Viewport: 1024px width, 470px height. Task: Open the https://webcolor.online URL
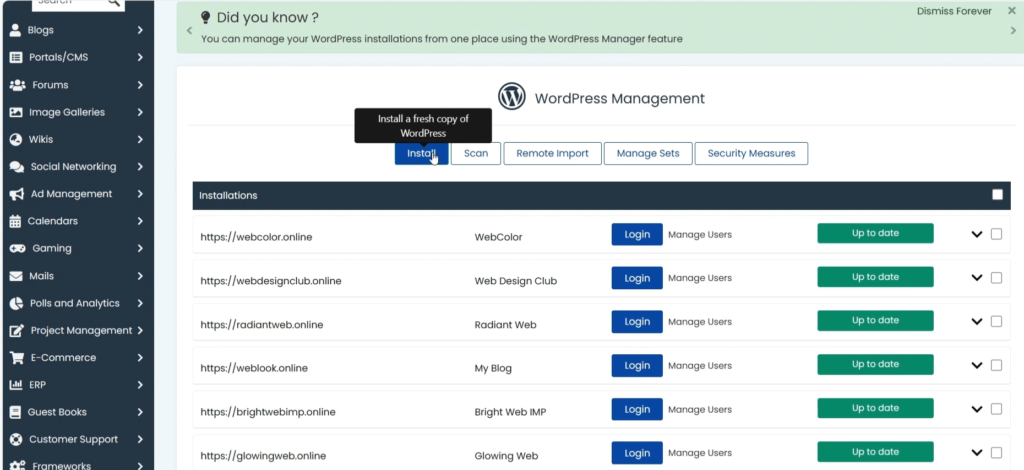point(256,237)
